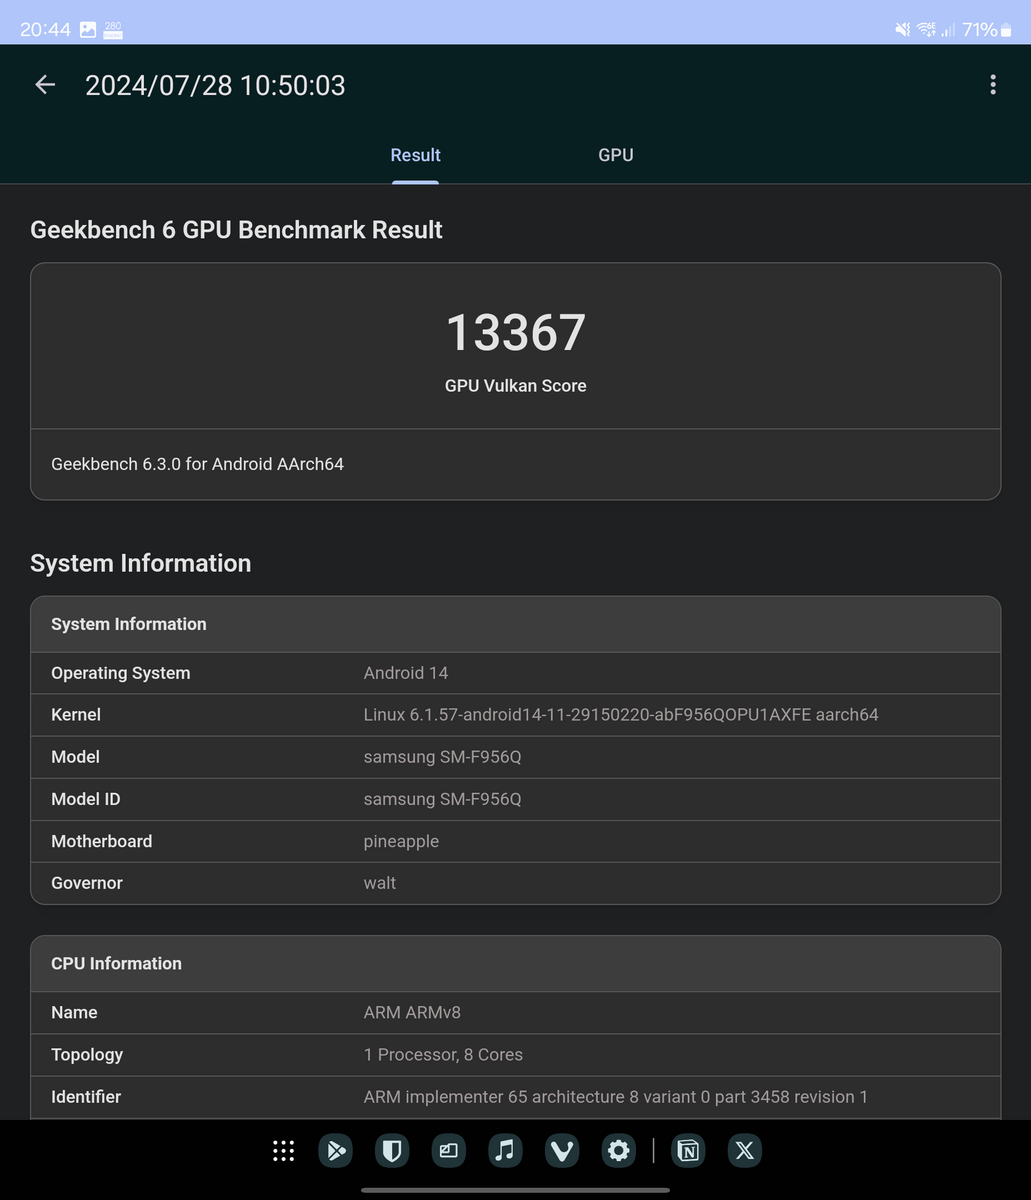Tap the Operating System row label
This screenshot has width=1031, height=1200.
tap(120, 673)
